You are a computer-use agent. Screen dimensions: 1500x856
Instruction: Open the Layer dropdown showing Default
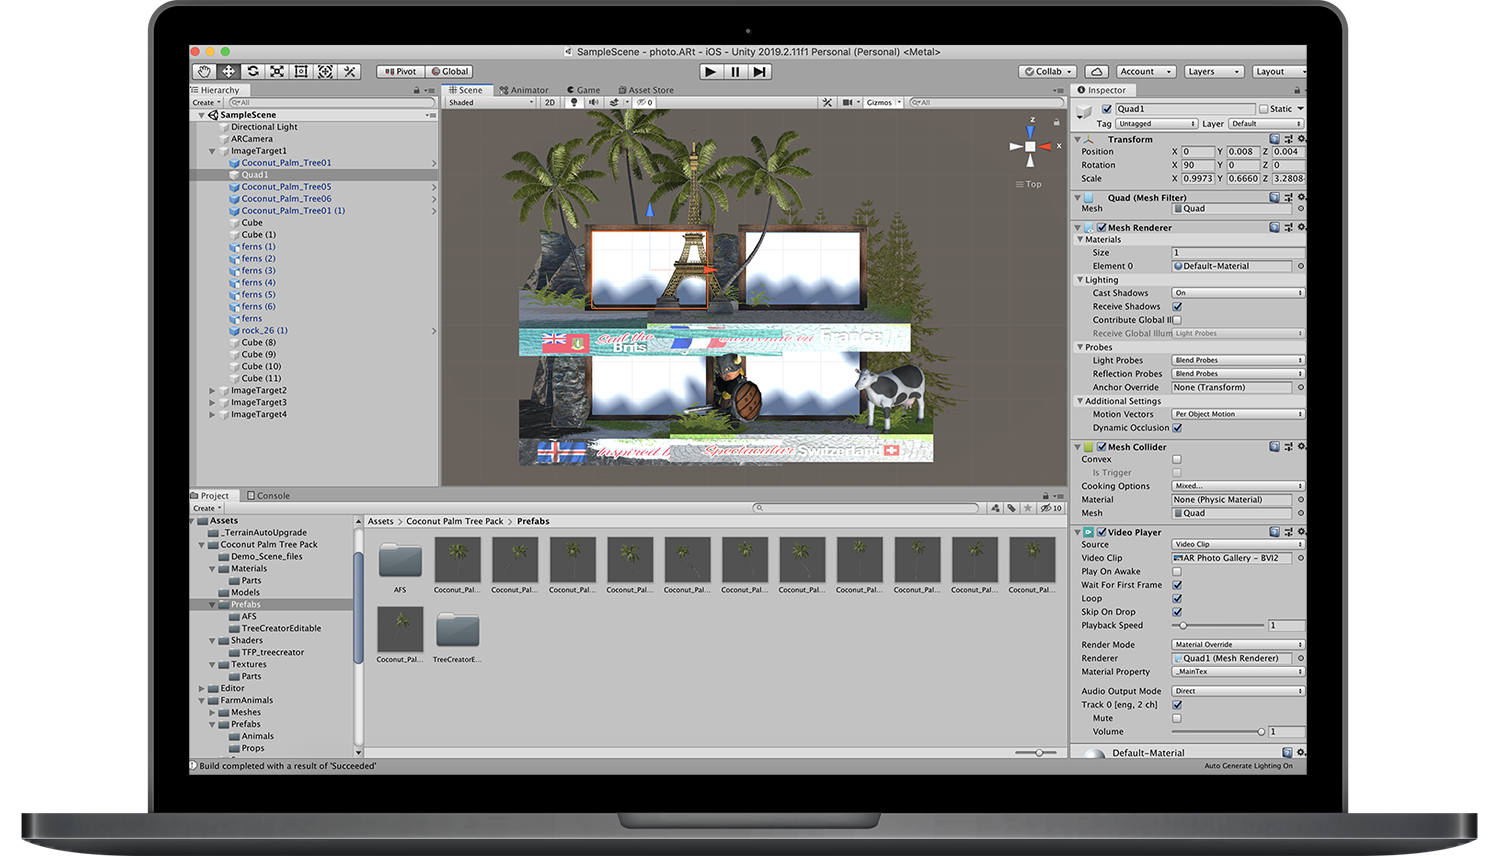click(x=1267, y=124)
